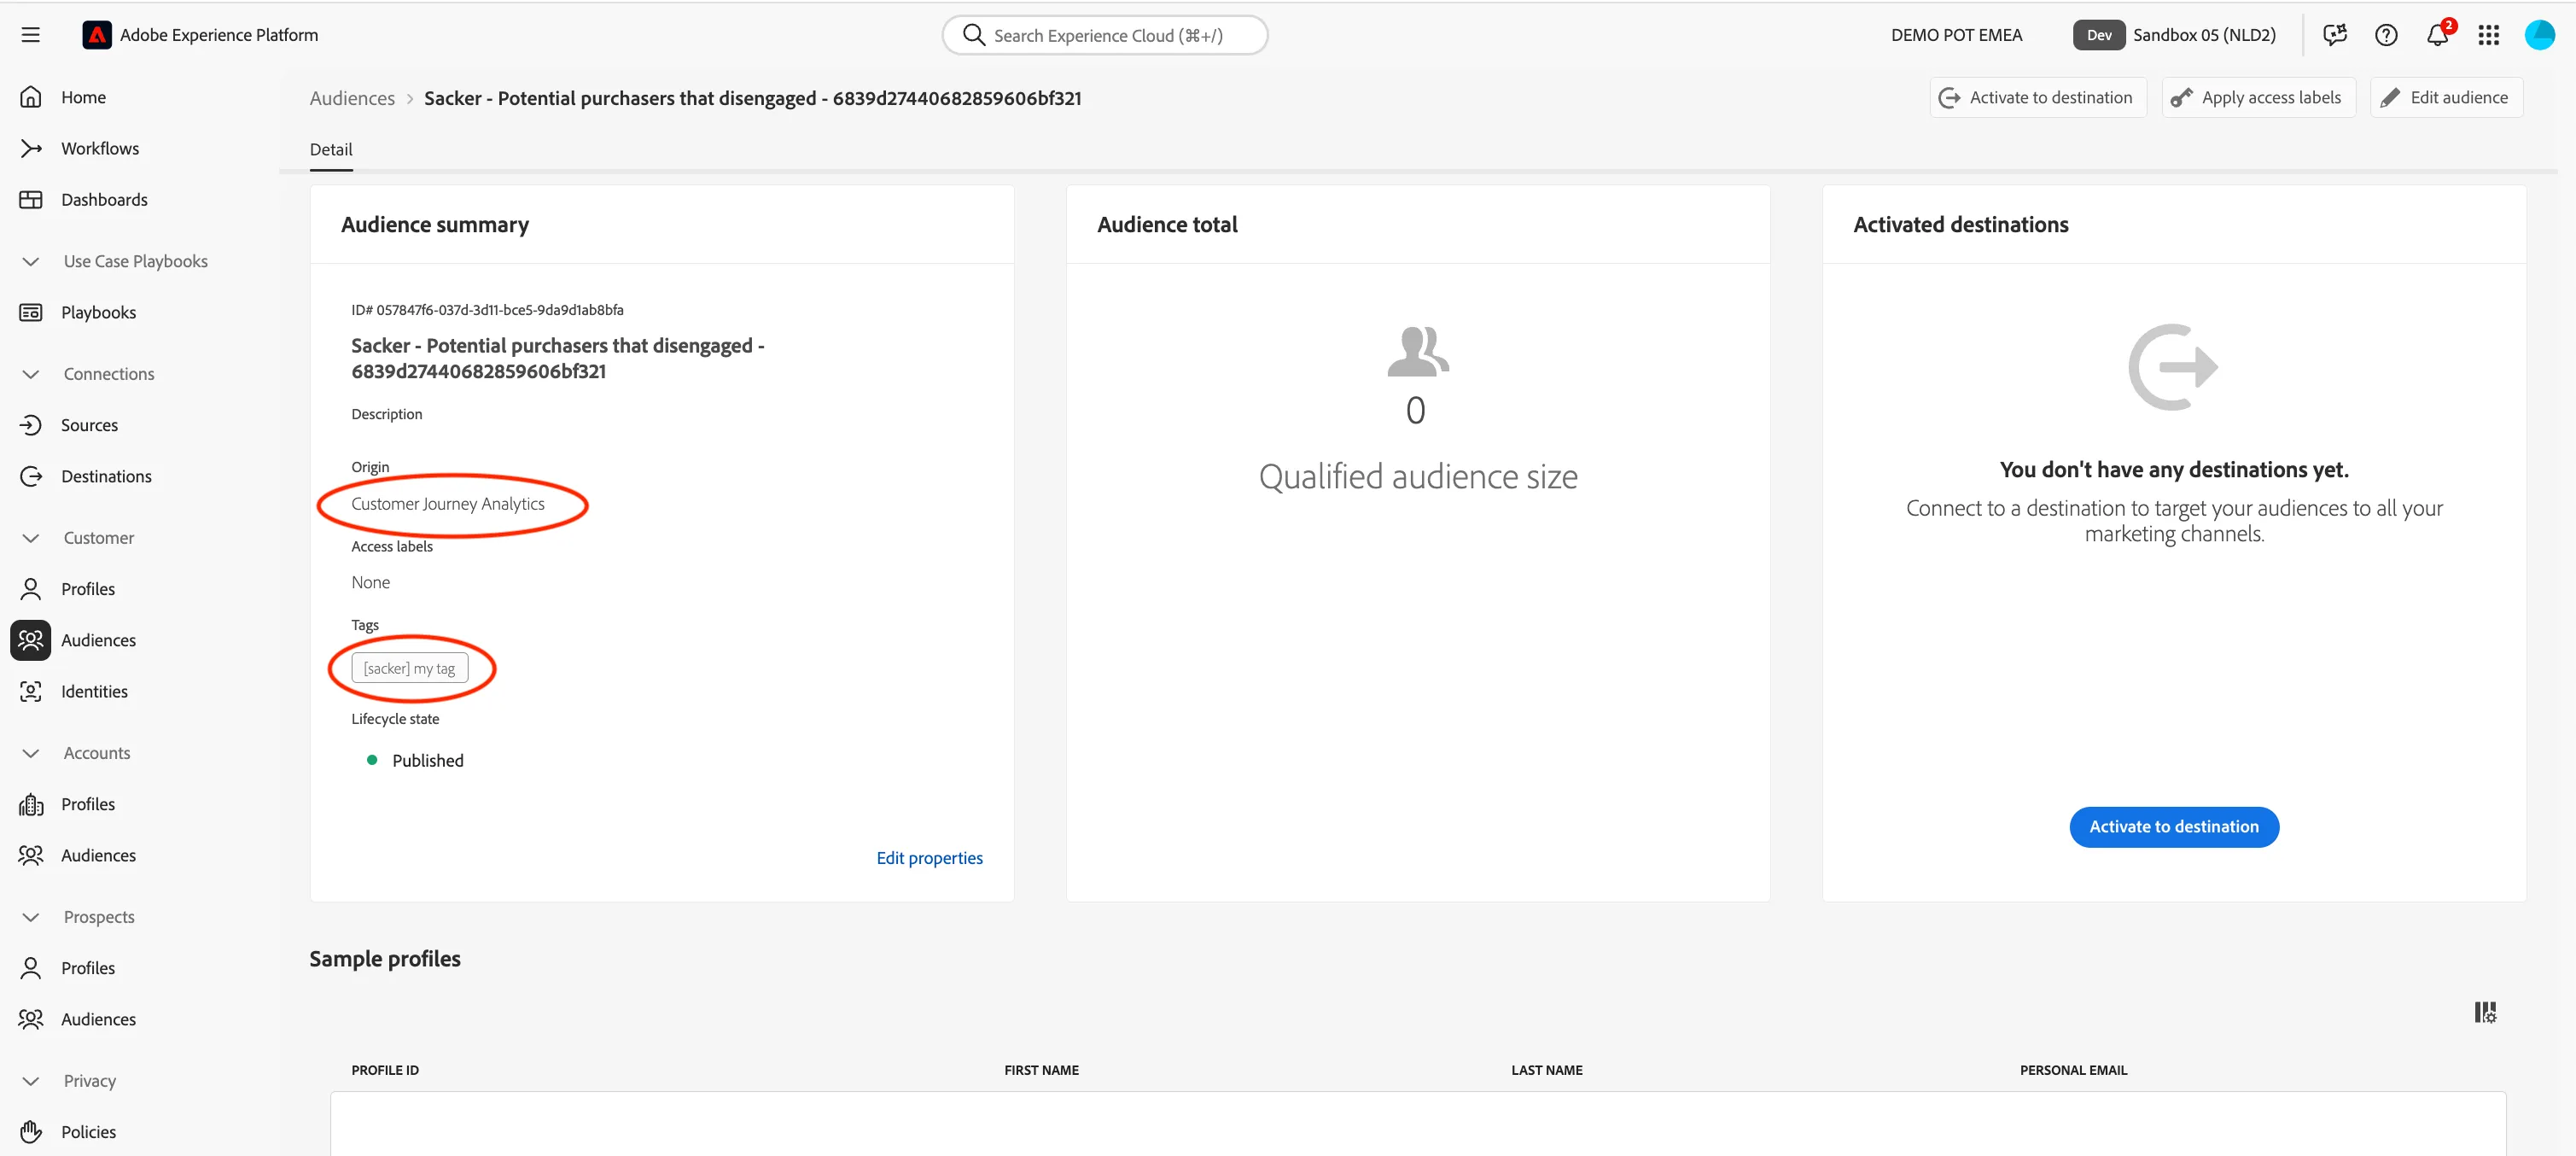The height and width of the screenshot is (1156, 2576).
Task: Open the feedback chat icon
Action: (2334, 35)
